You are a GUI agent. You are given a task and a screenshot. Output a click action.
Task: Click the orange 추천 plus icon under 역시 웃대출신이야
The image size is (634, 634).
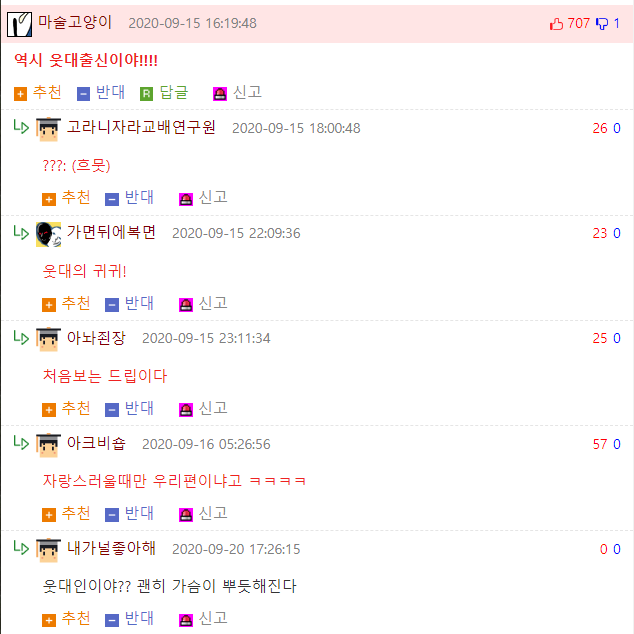pos(20,94)
